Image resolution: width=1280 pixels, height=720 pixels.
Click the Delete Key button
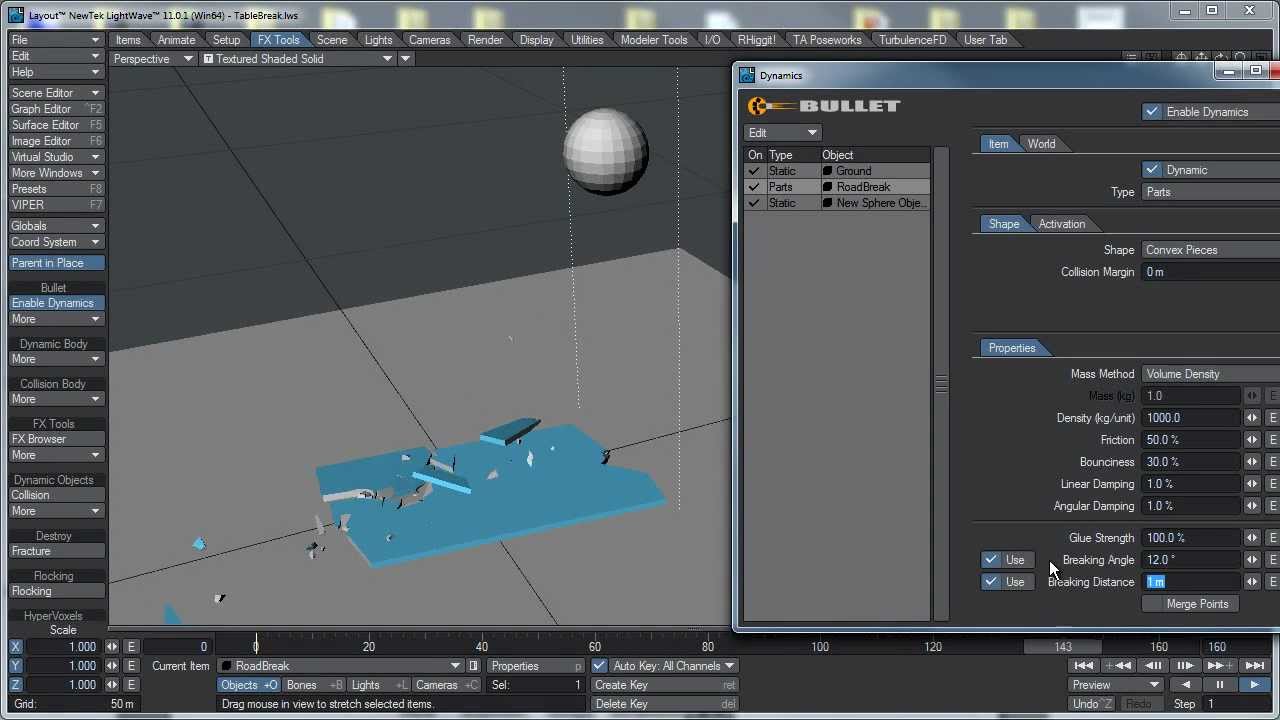click(664, 704)
